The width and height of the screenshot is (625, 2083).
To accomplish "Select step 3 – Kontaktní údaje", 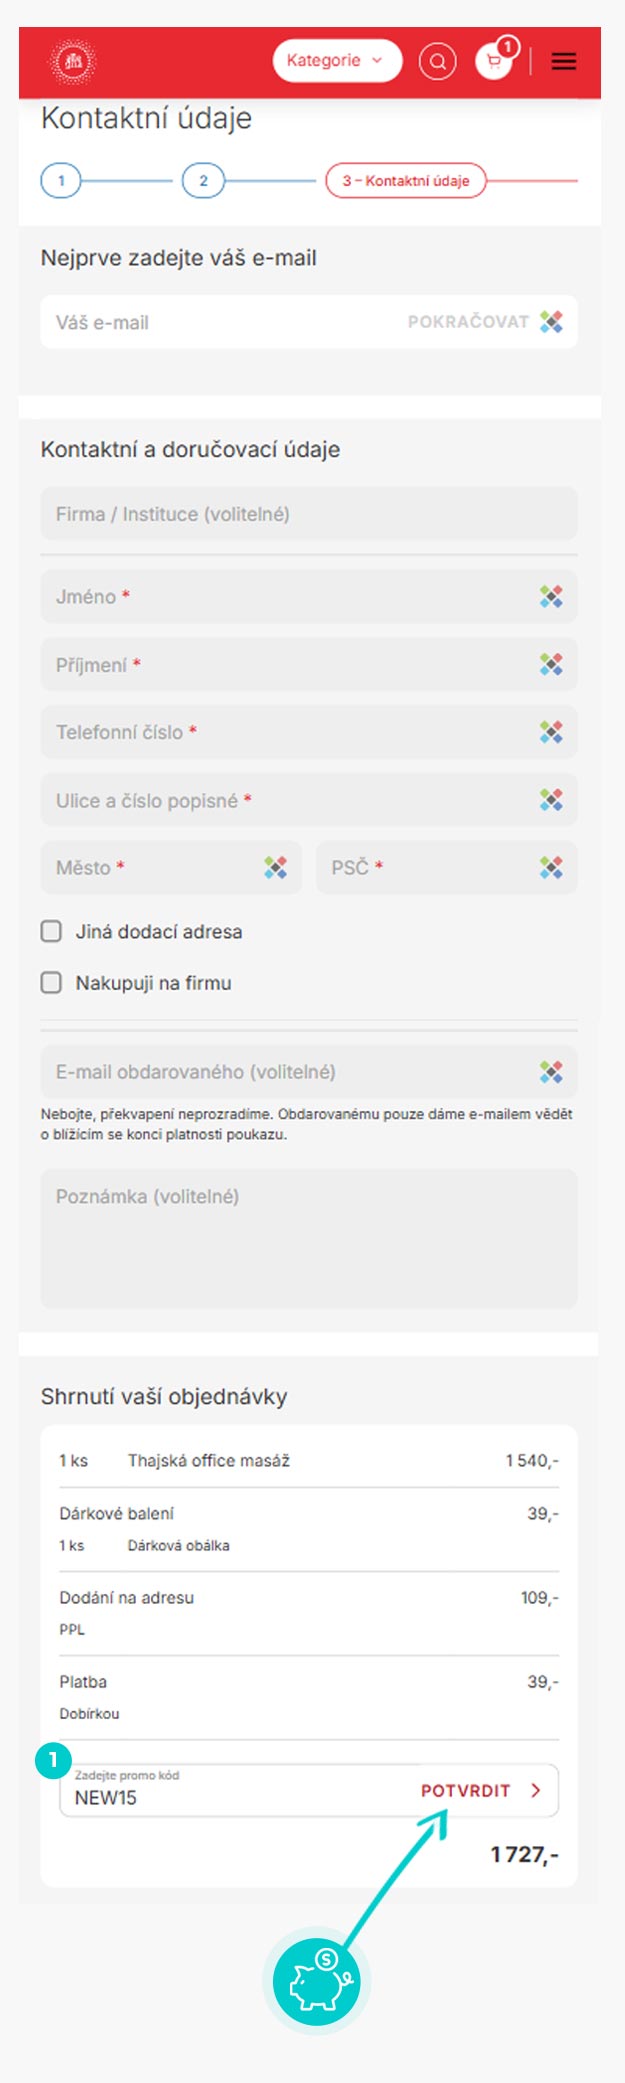I will [x=405, y=181].
